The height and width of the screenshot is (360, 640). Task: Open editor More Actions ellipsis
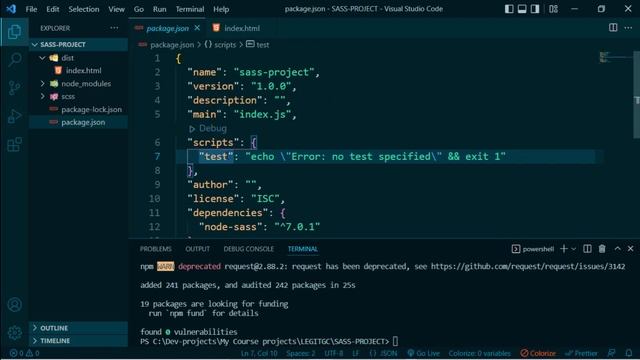click(628, 27)
